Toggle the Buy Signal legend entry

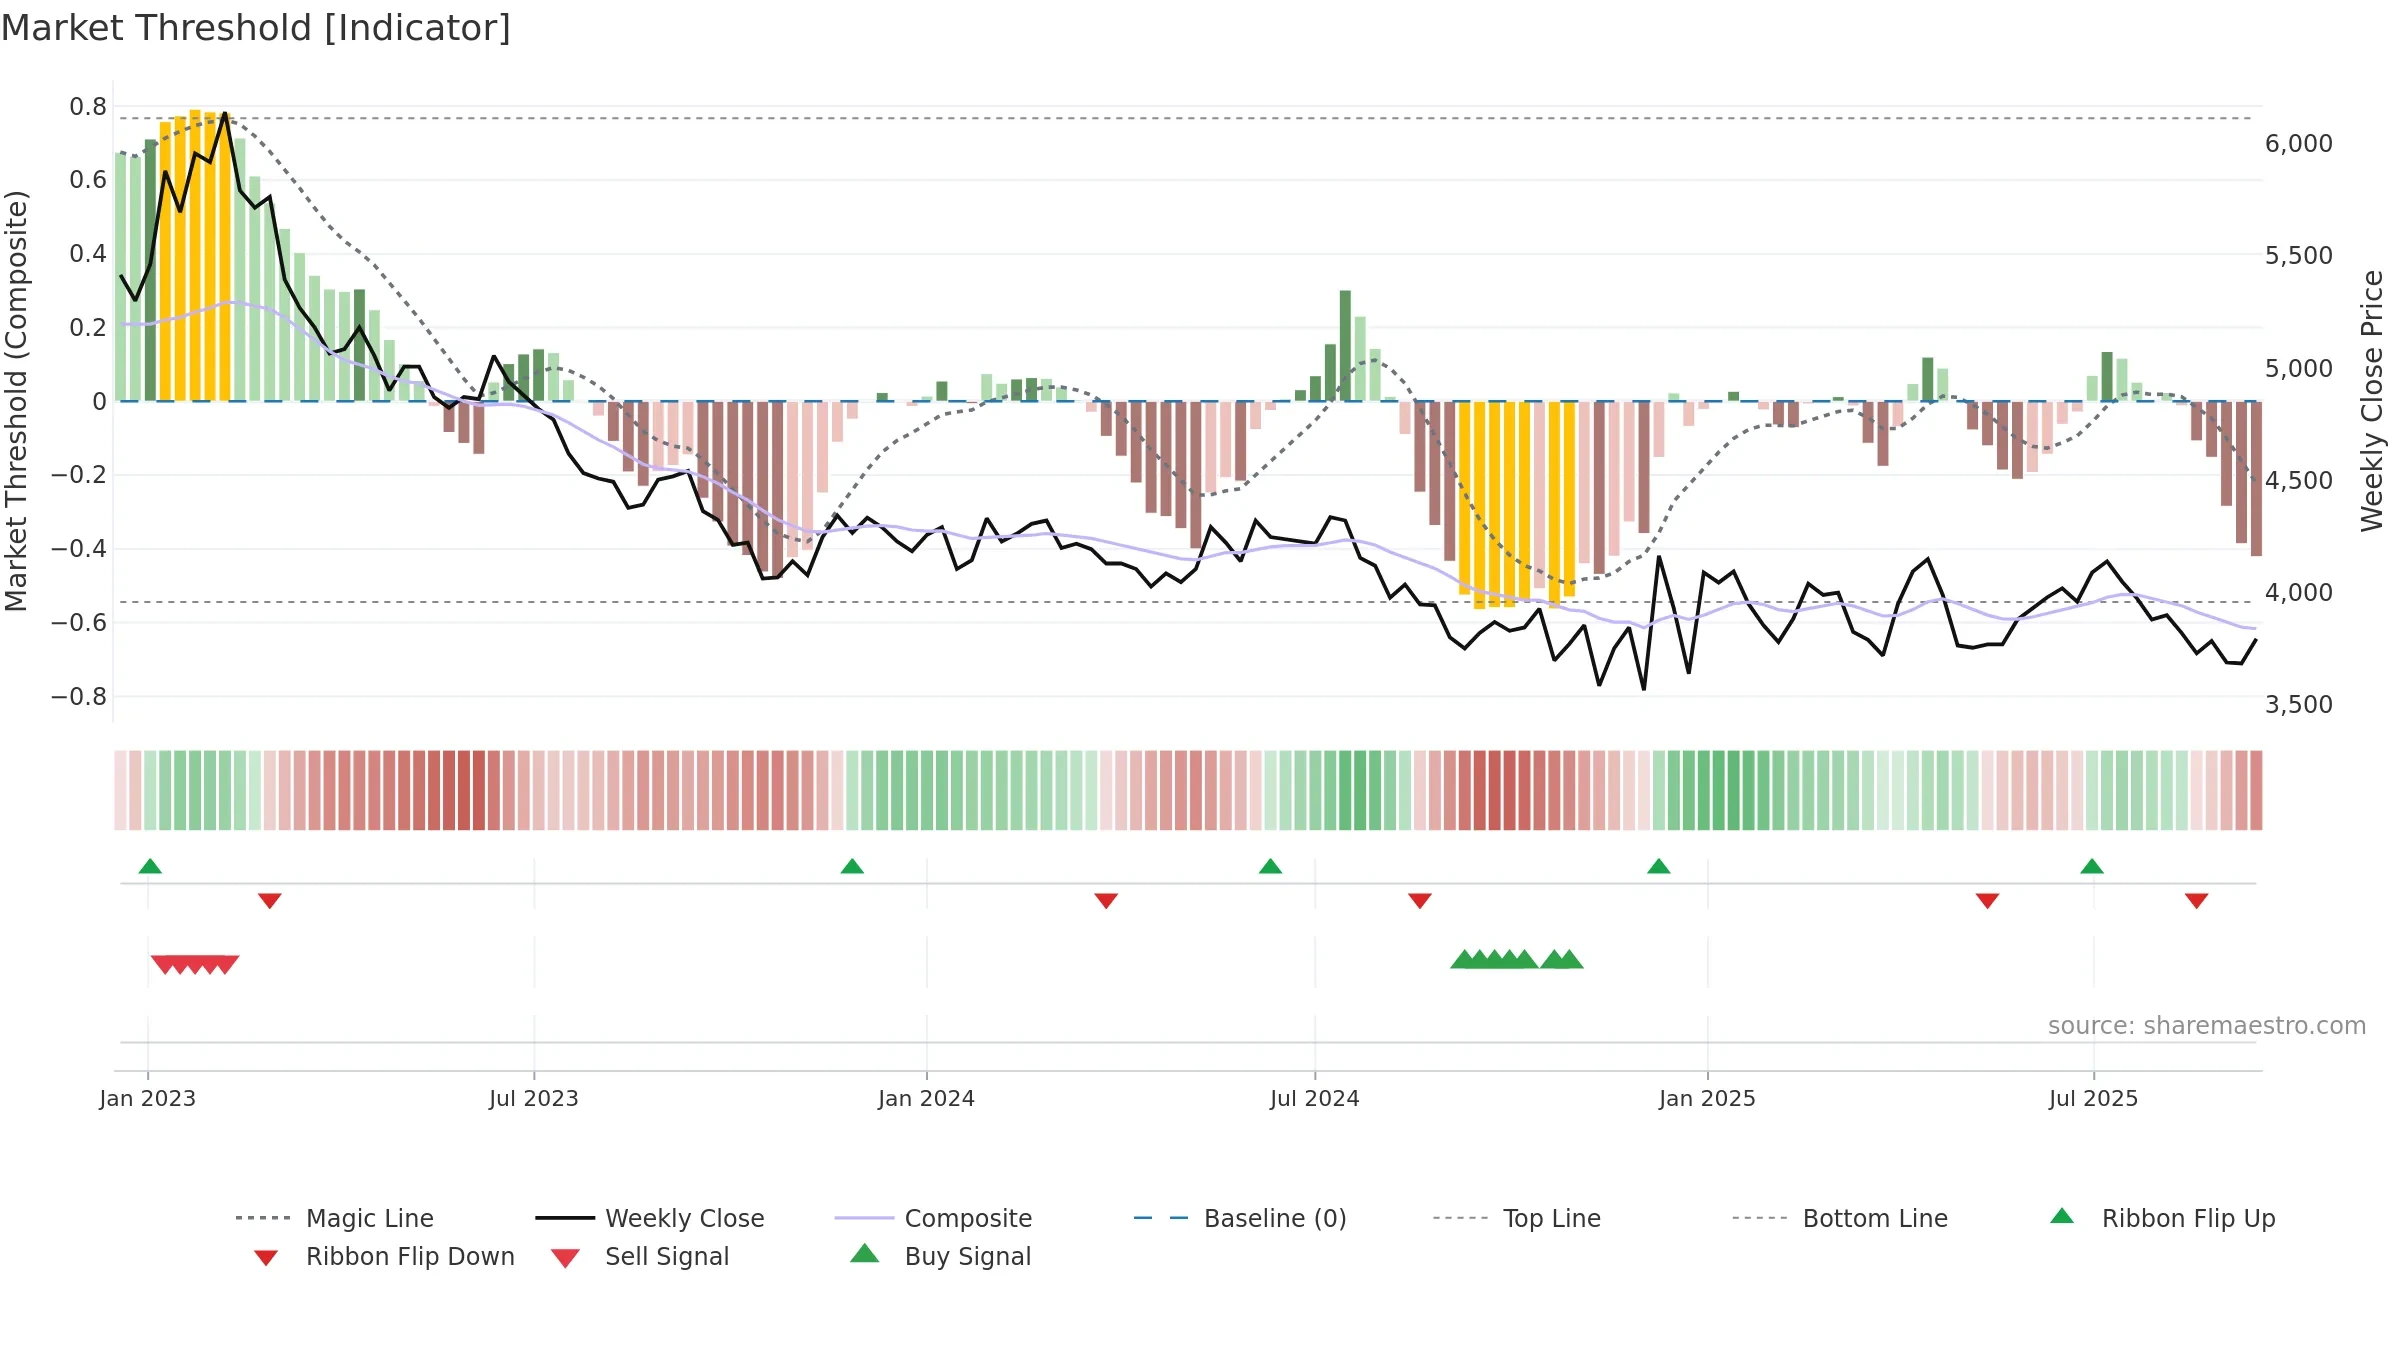pos(940,1256)
